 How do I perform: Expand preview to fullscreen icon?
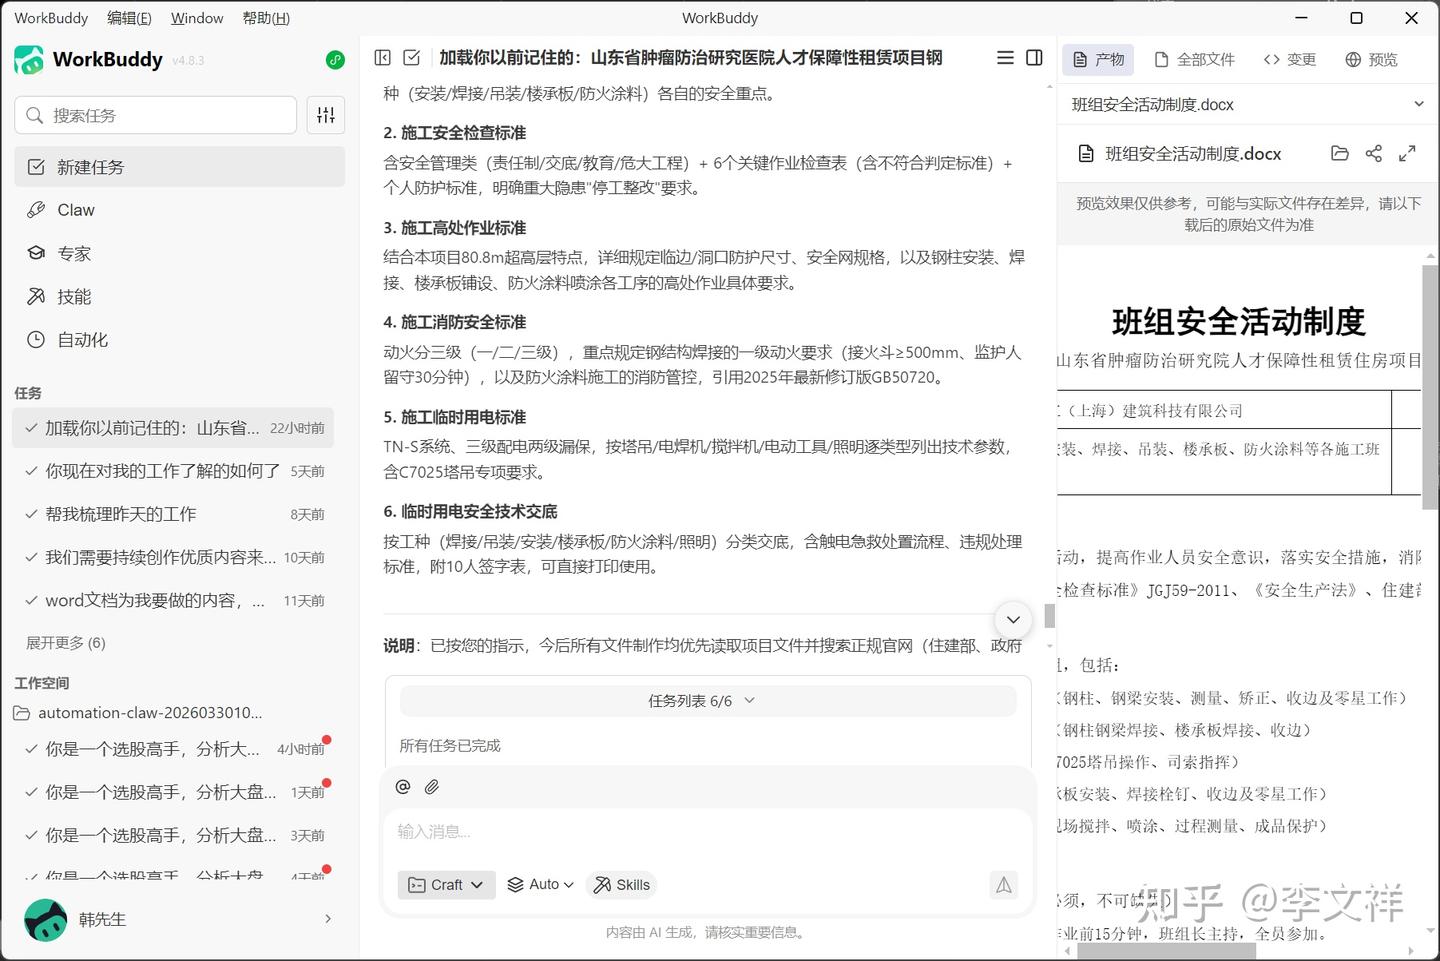tap(1407, 153)
